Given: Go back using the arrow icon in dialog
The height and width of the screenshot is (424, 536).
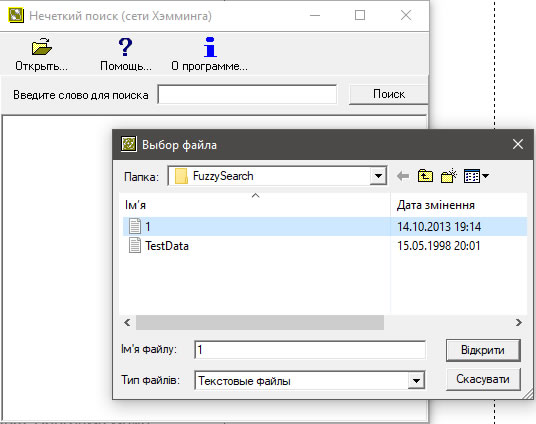Looking at the screenshot, I should (403, 176).
